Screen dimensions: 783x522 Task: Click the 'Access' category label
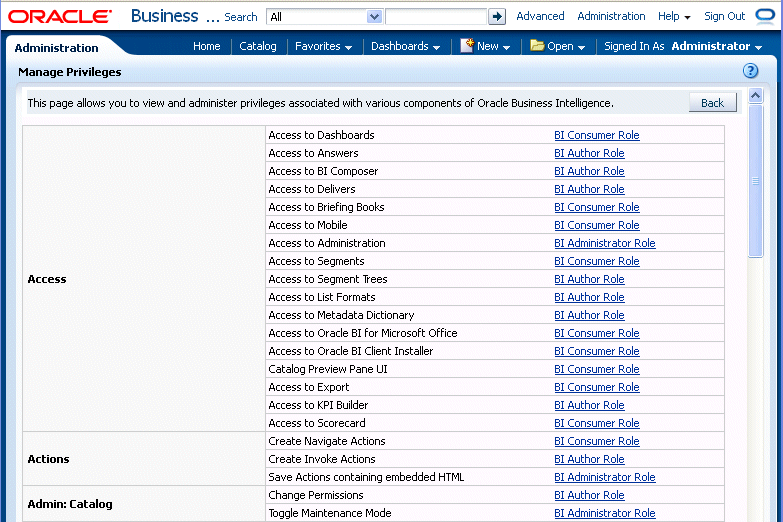pos(46,279)
